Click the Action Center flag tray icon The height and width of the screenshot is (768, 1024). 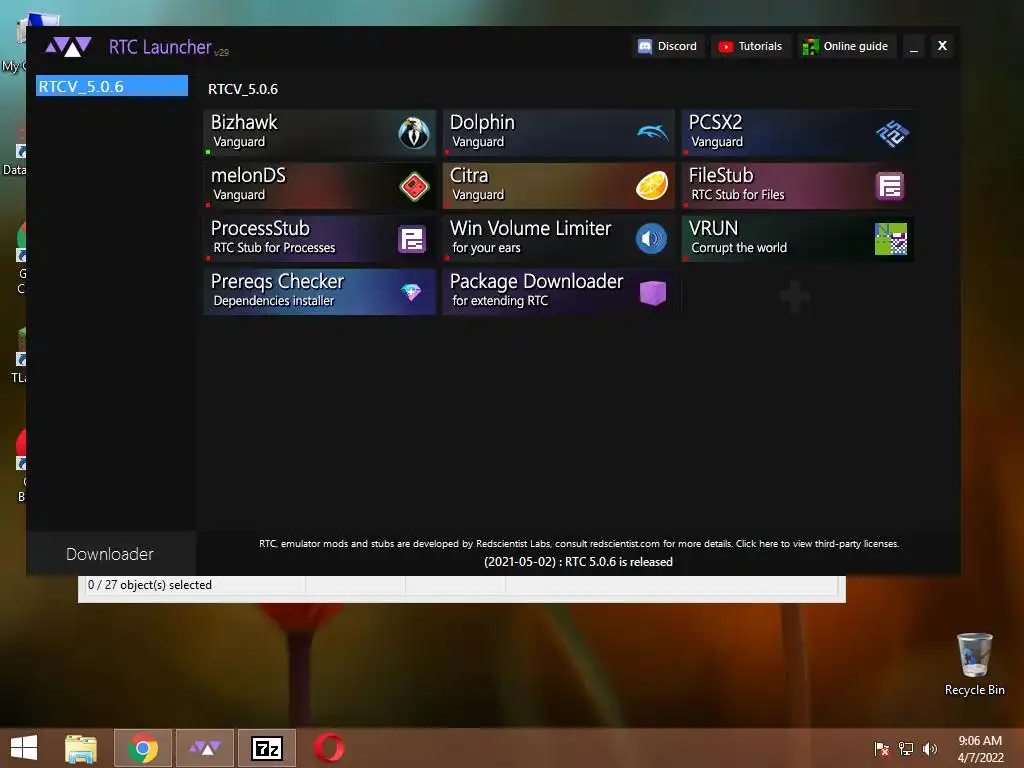(882, 749)
